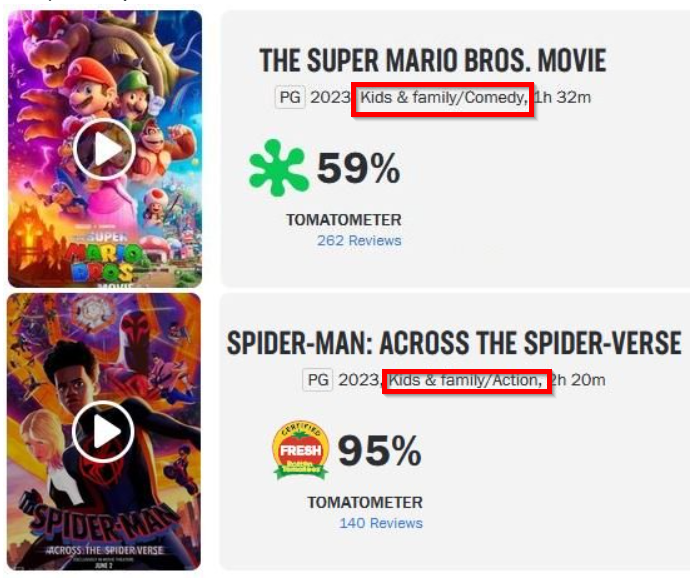Click the 95% Tomatometer score
Viewport: 699px width, 578px height.
[x=379, y=451]
